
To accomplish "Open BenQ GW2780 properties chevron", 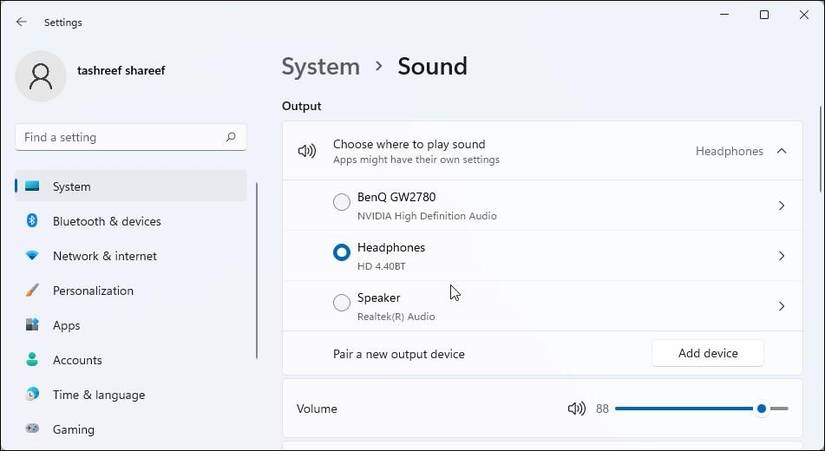I will 782,205.
